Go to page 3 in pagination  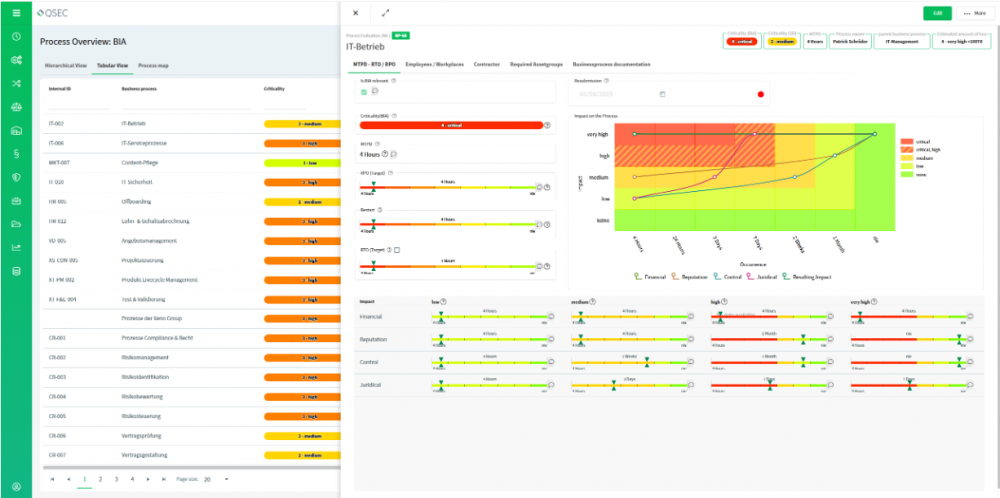pos(116,479)
